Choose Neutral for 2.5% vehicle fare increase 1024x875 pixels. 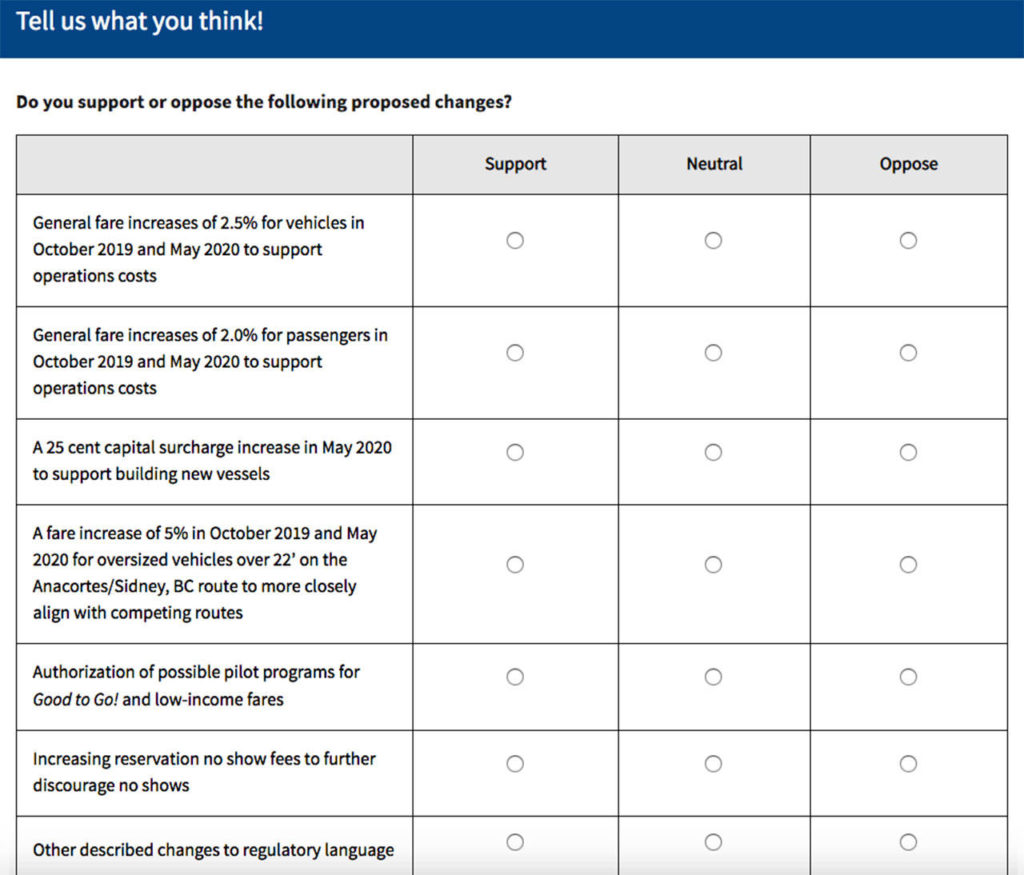coord(713,240)
